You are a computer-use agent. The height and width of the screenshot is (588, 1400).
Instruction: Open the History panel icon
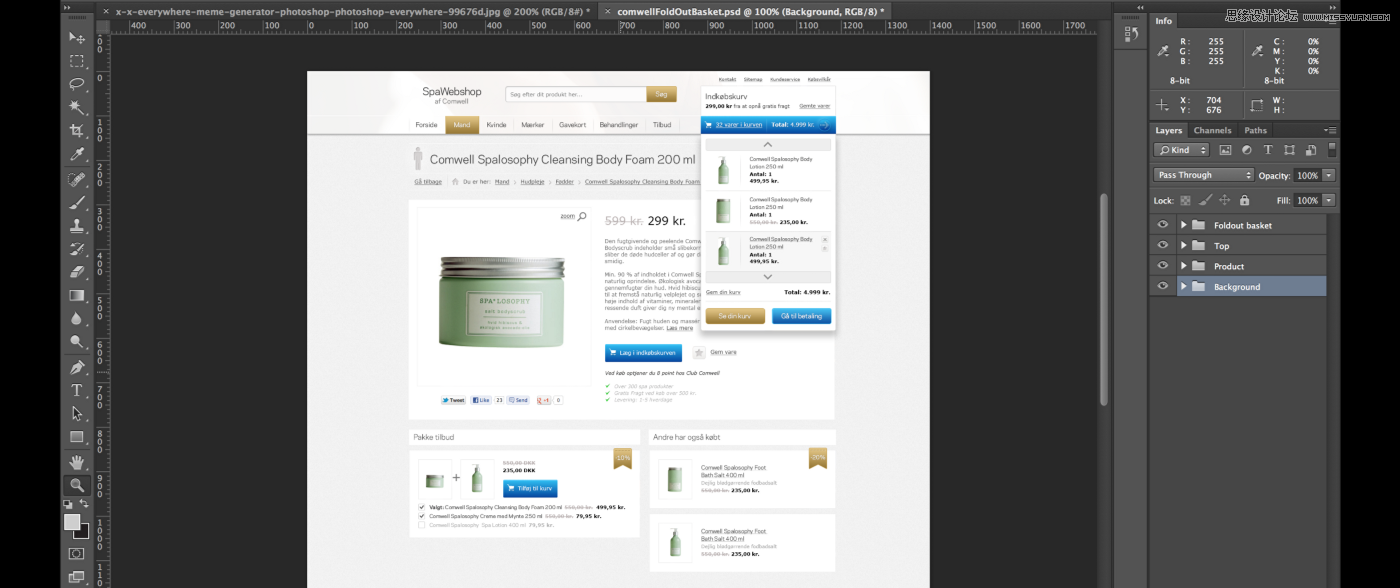(x=1132, y=34)
